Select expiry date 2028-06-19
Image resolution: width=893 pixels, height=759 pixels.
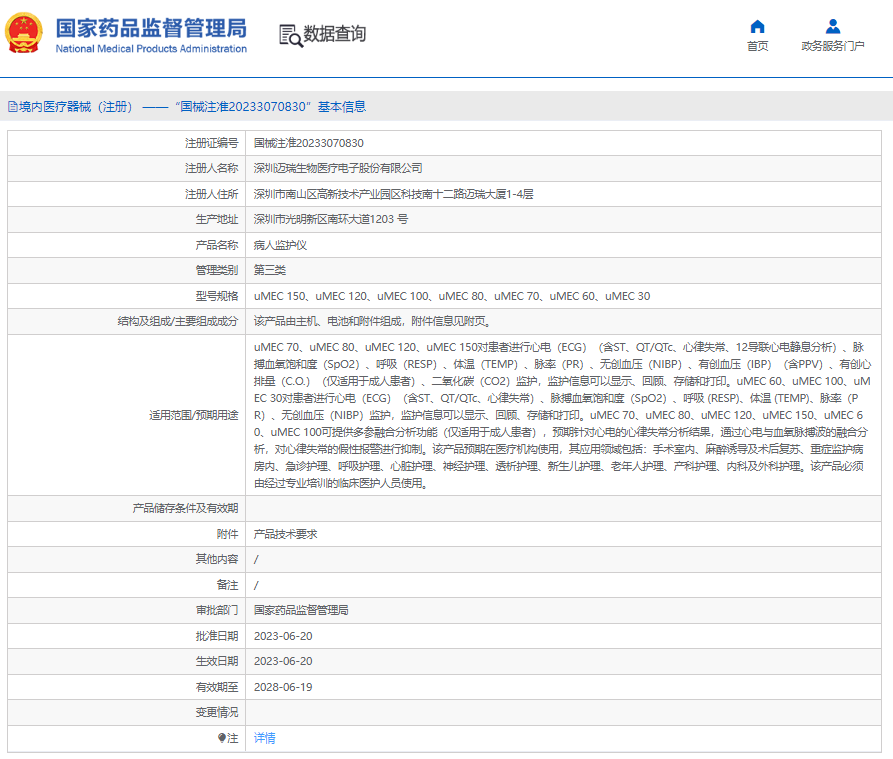pyautogui.click(x=283, y=687)
